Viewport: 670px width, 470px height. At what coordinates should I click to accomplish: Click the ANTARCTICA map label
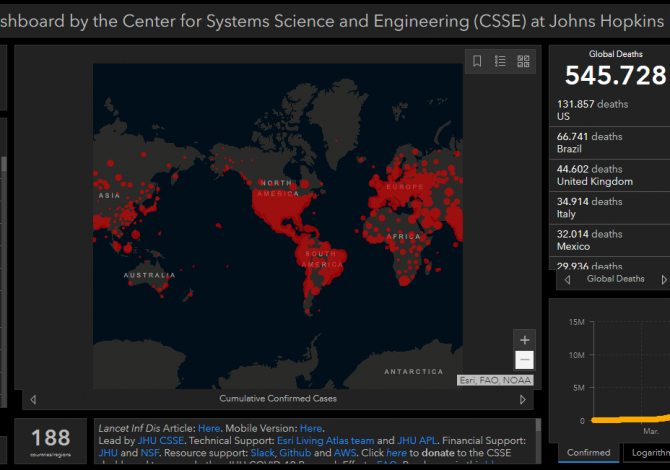(x=414, y=372)
